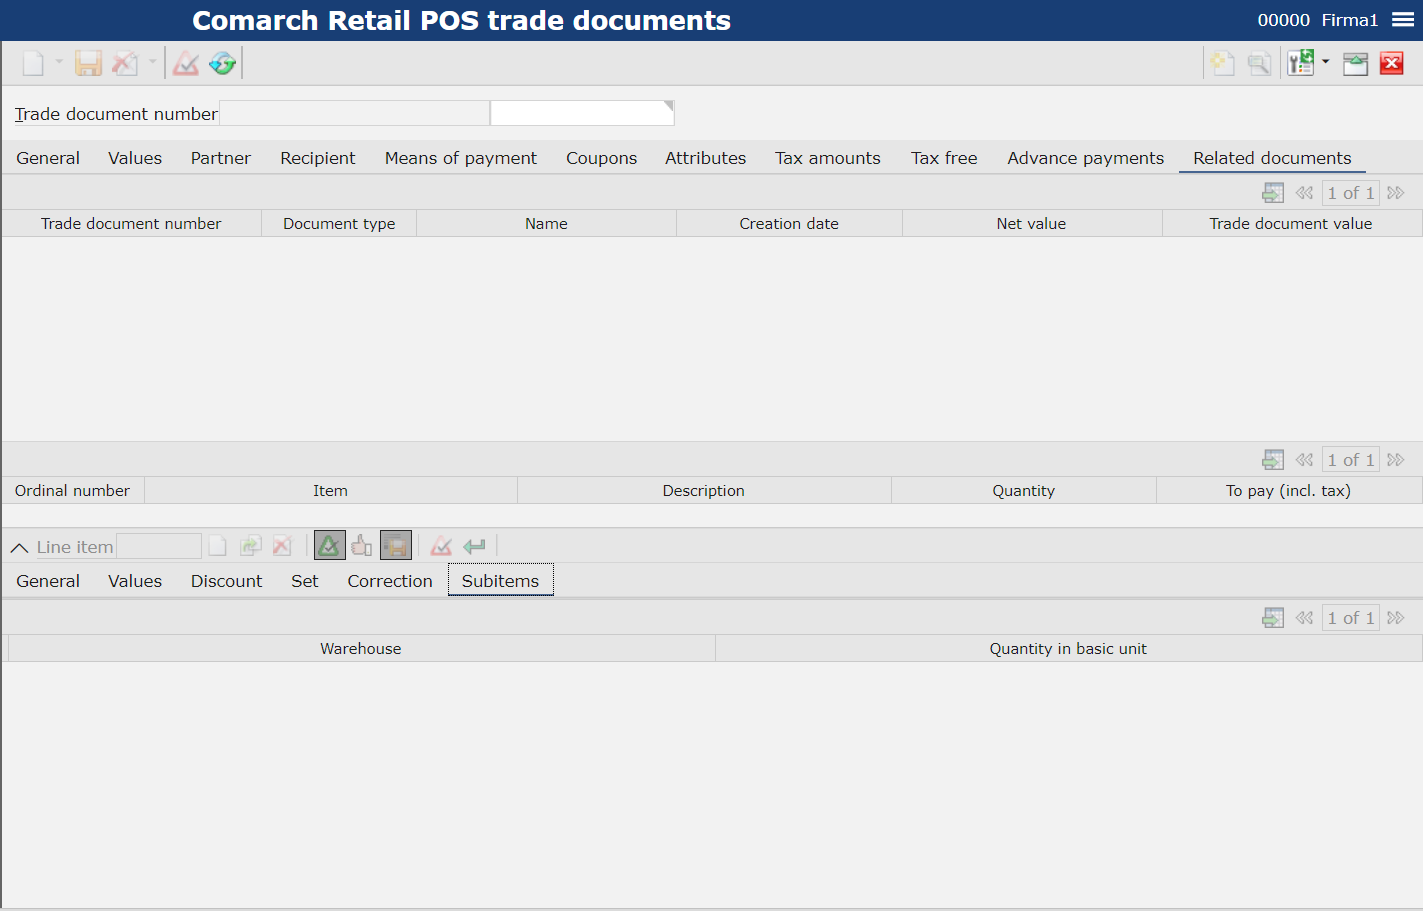
Task: Open the hamburger menu beside Firma1
Action: (x=1403, y=20)
